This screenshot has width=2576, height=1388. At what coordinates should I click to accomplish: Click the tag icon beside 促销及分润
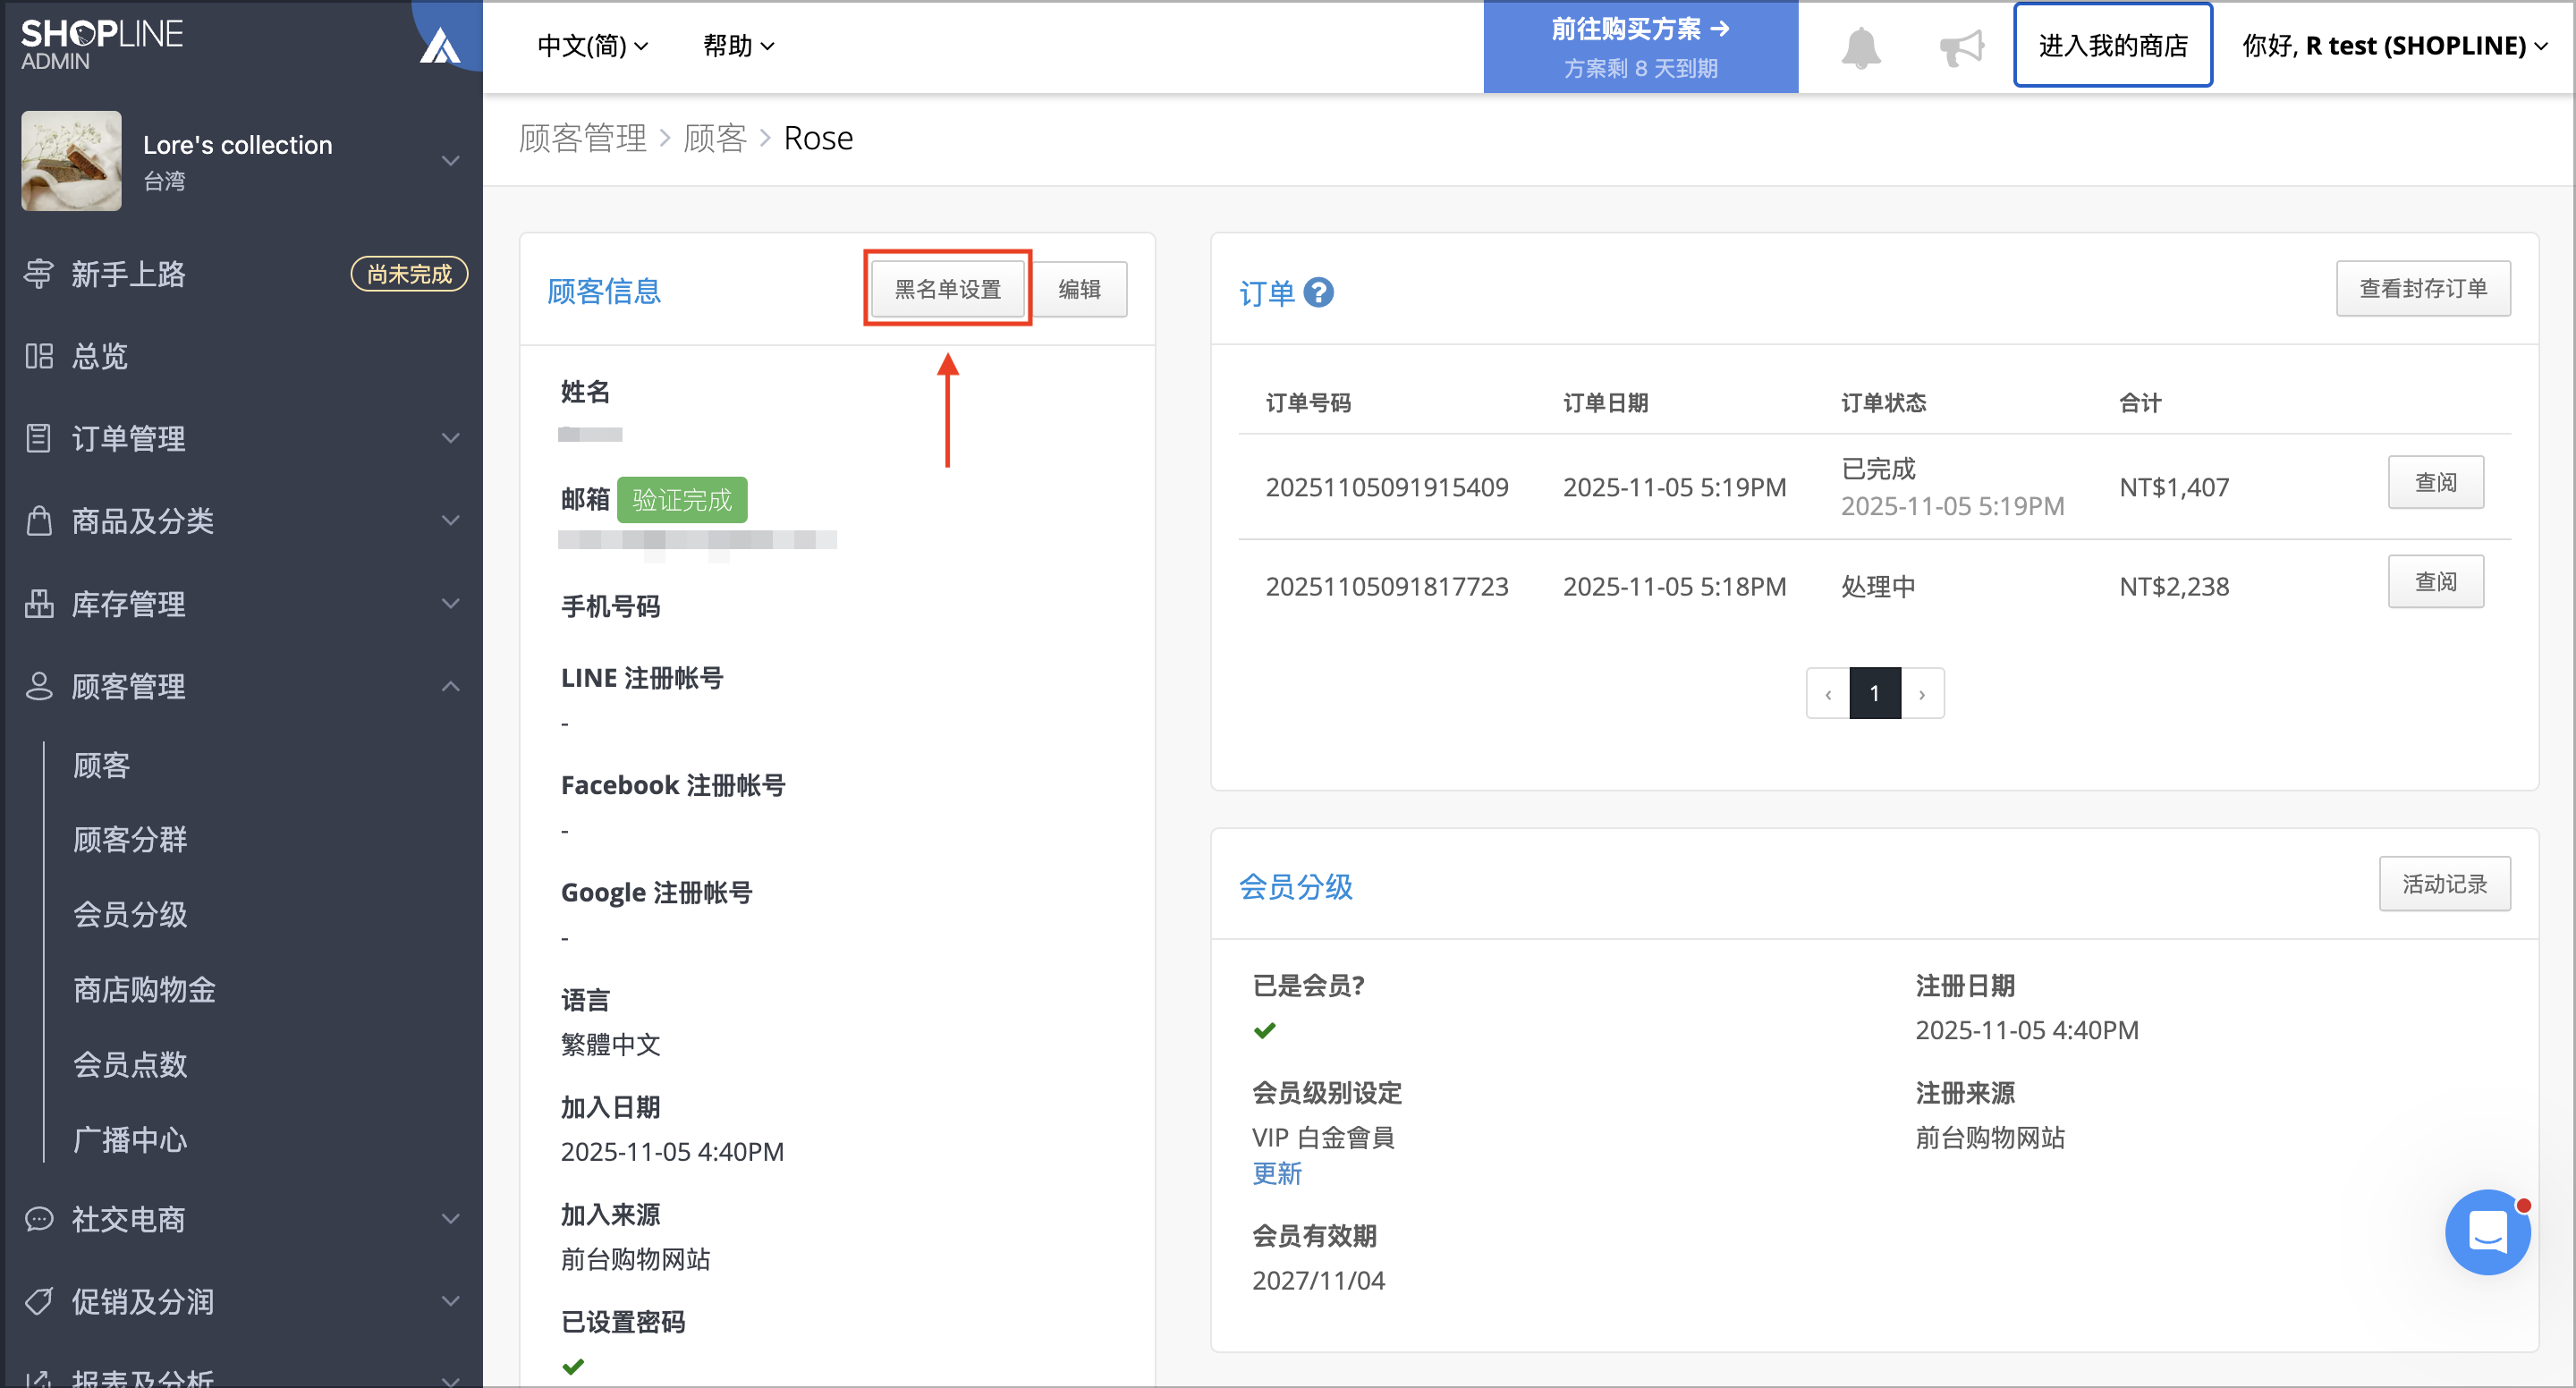click(x=38, y=1301)
